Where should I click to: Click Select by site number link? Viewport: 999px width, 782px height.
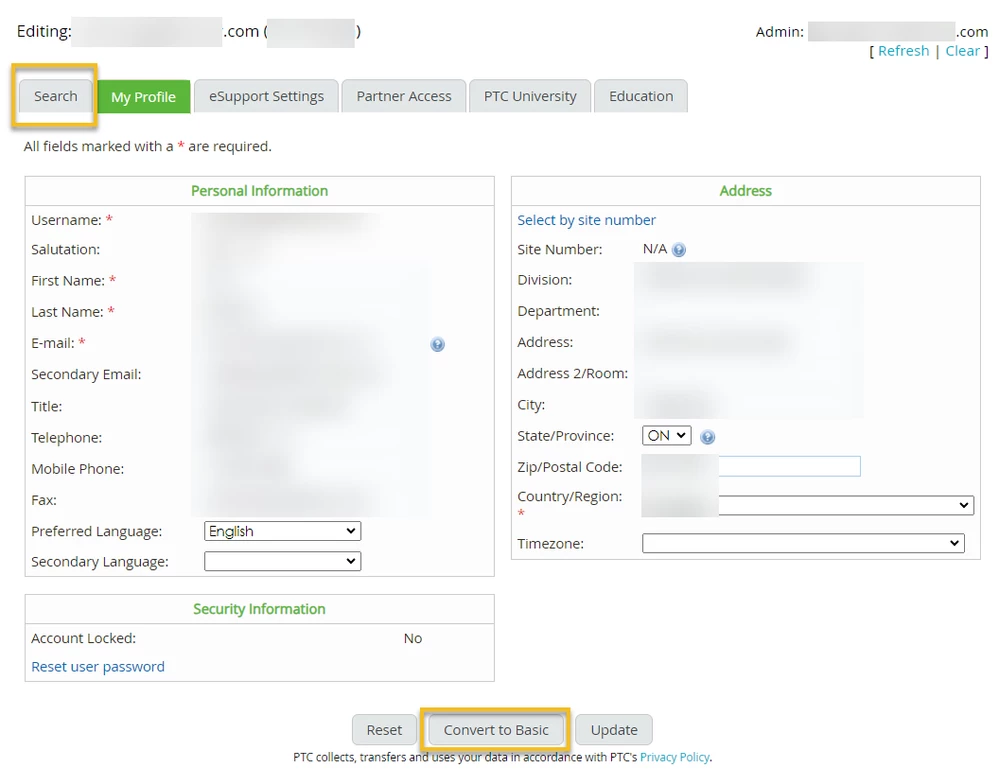point(586,221)
